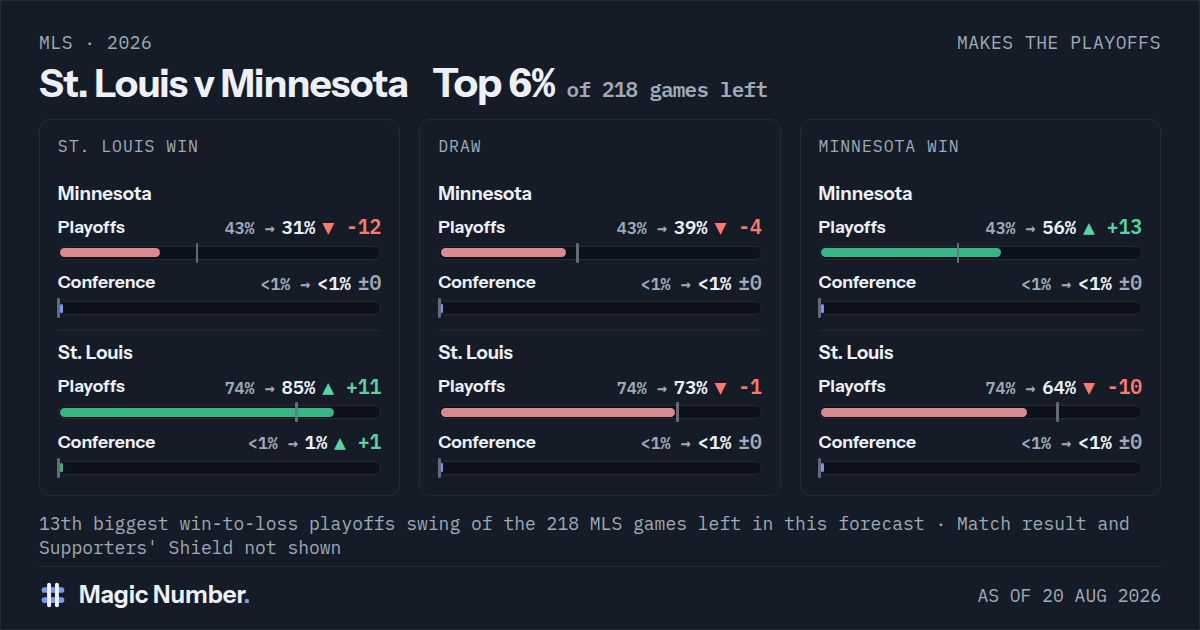The width and height of the screenshot is (1200, 630).
Task: Click the MAKES THE PLAYOFFS label
Action: point(1058,43)
